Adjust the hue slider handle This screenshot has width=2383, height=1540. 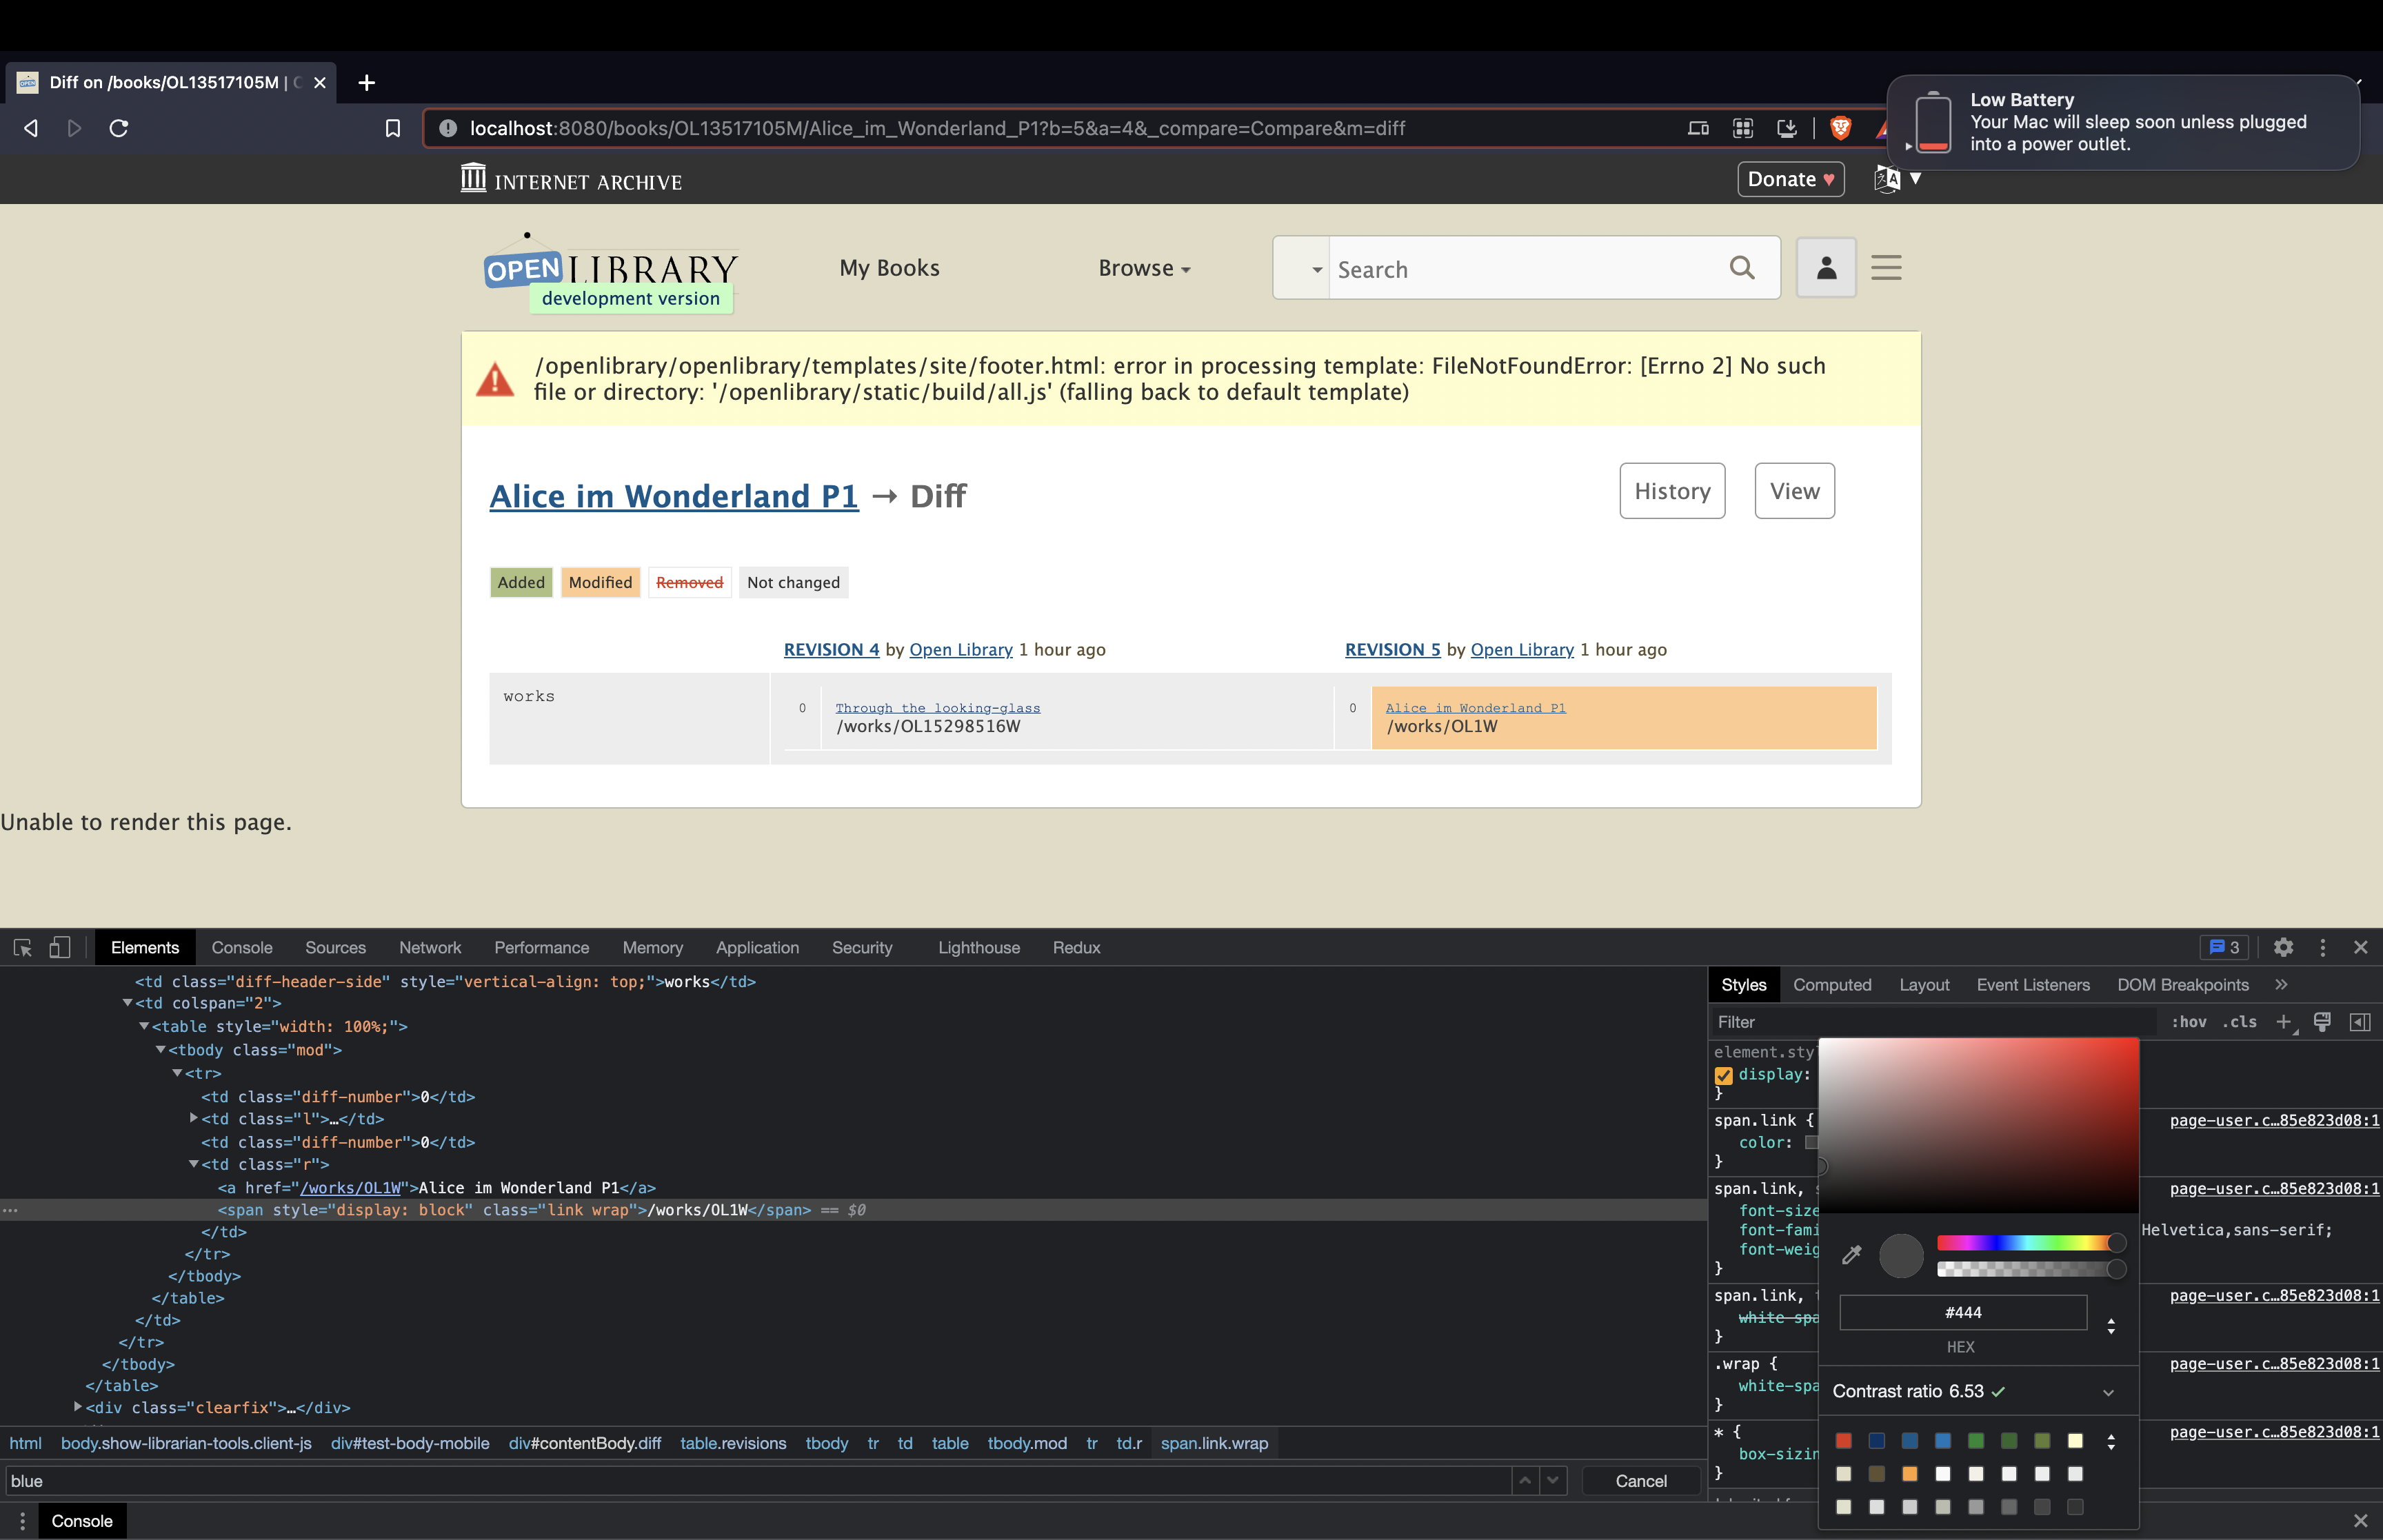2116,1243
